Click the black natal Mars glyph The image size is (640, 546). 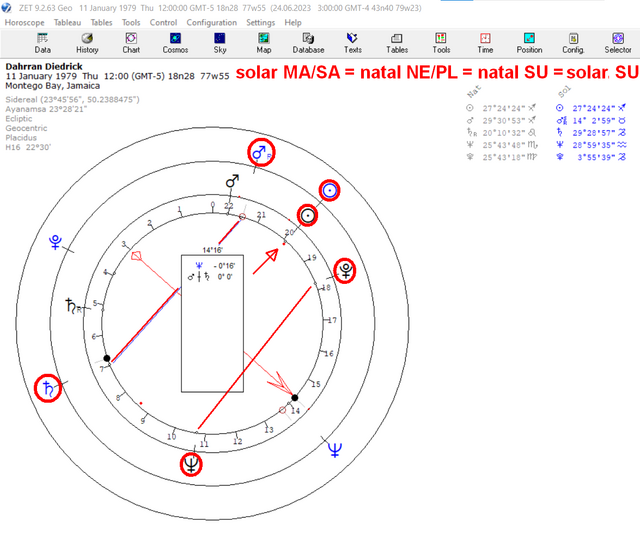click(x=232, y=181)
